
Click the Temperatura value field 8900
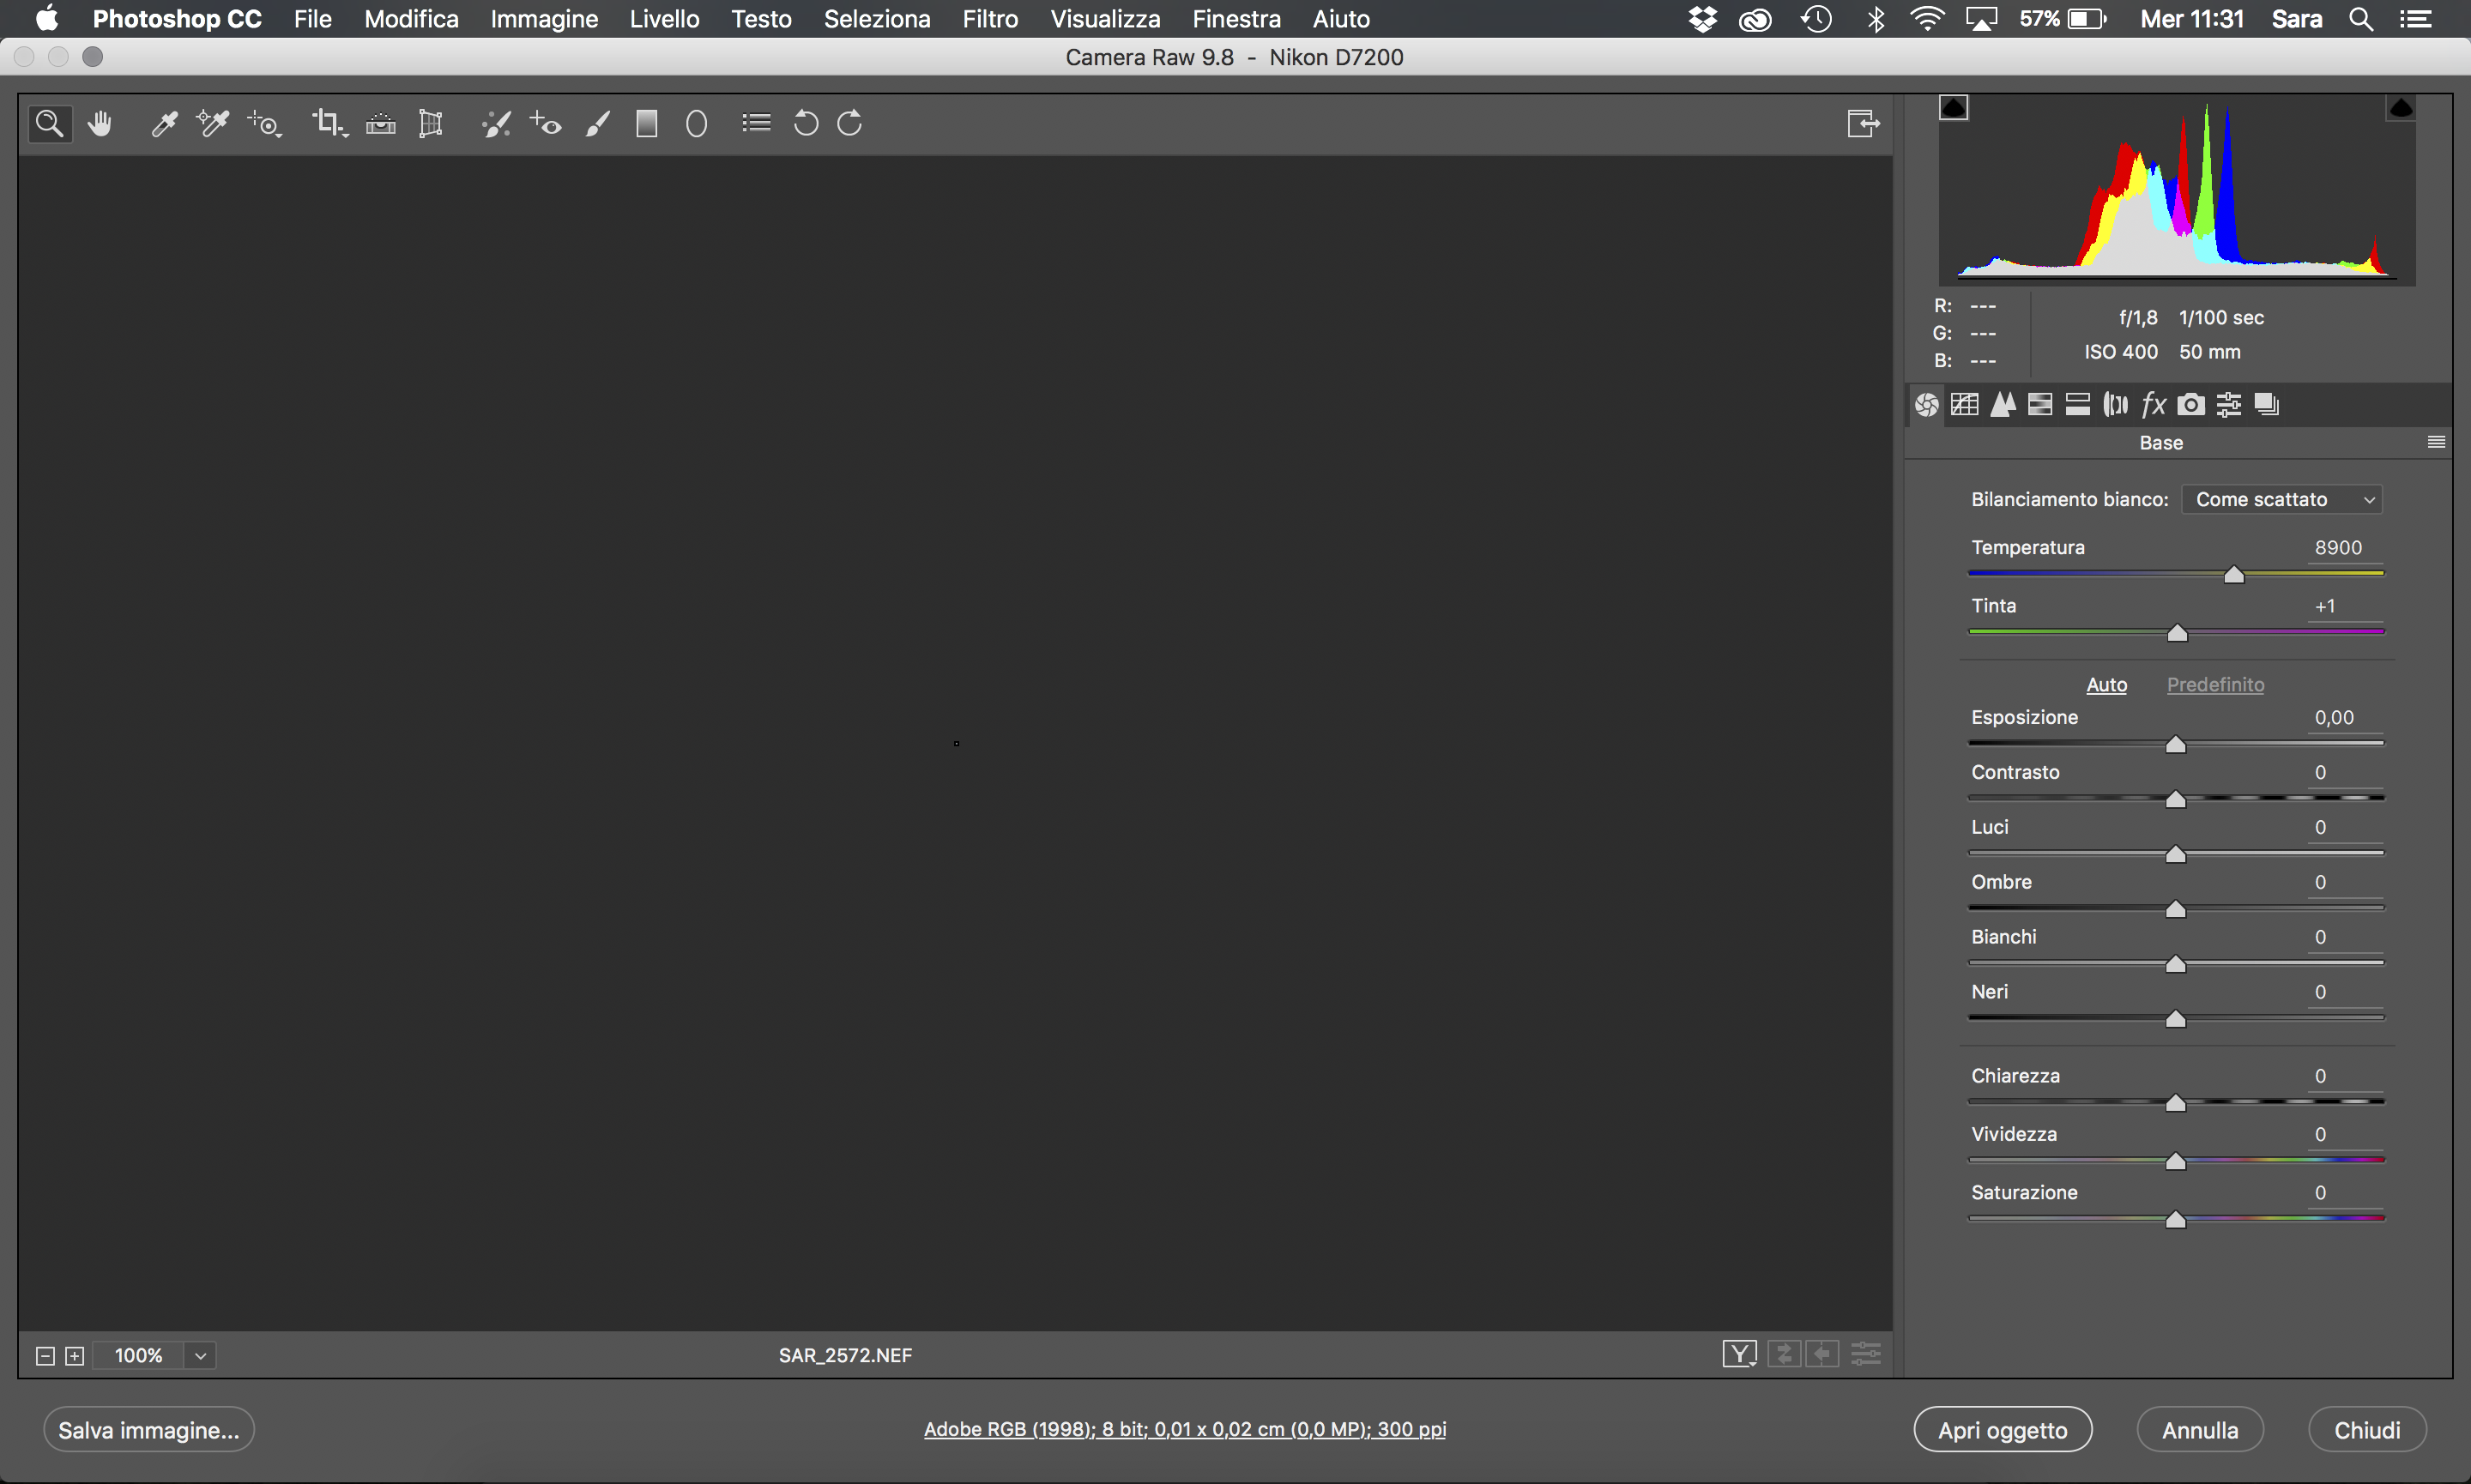tap(2345, 548)
